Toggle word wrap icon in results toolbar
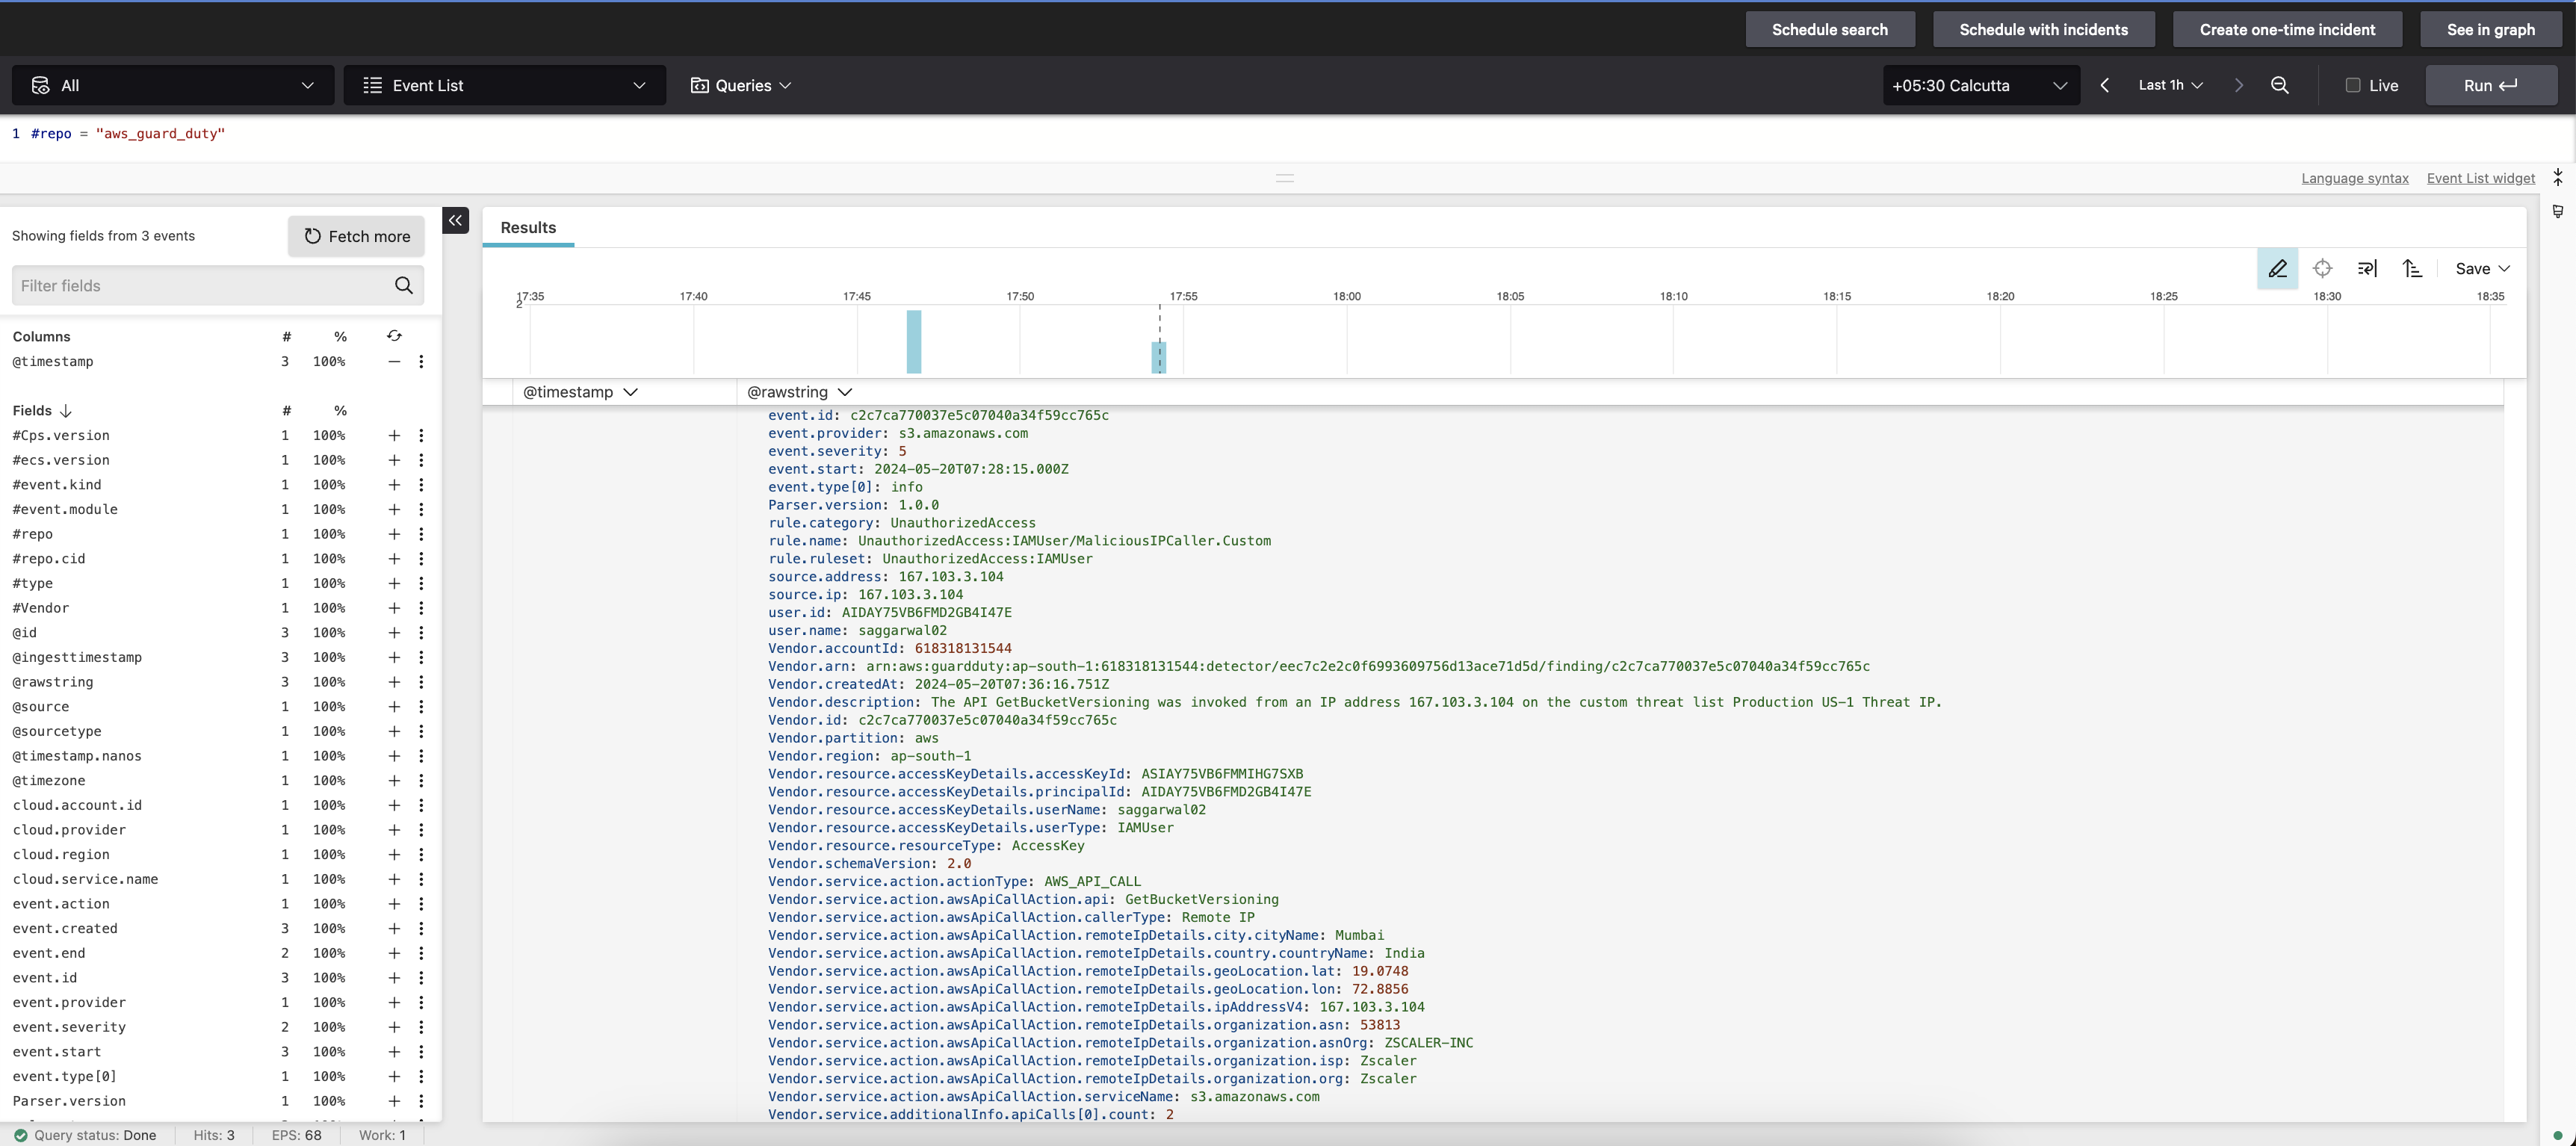 pyautogui.click(x=2367, y=268)
